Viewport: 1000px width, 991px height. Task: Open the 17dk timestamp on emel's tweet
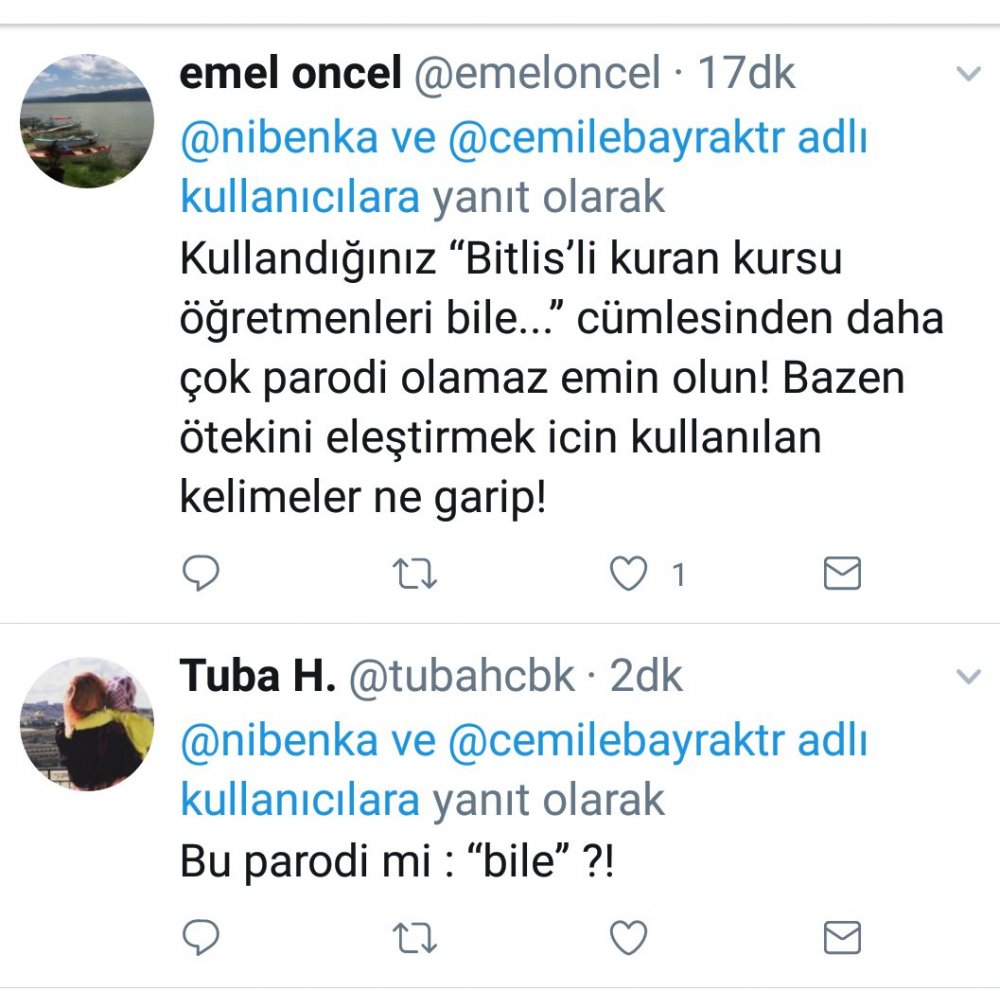click(x=746, y=75)
